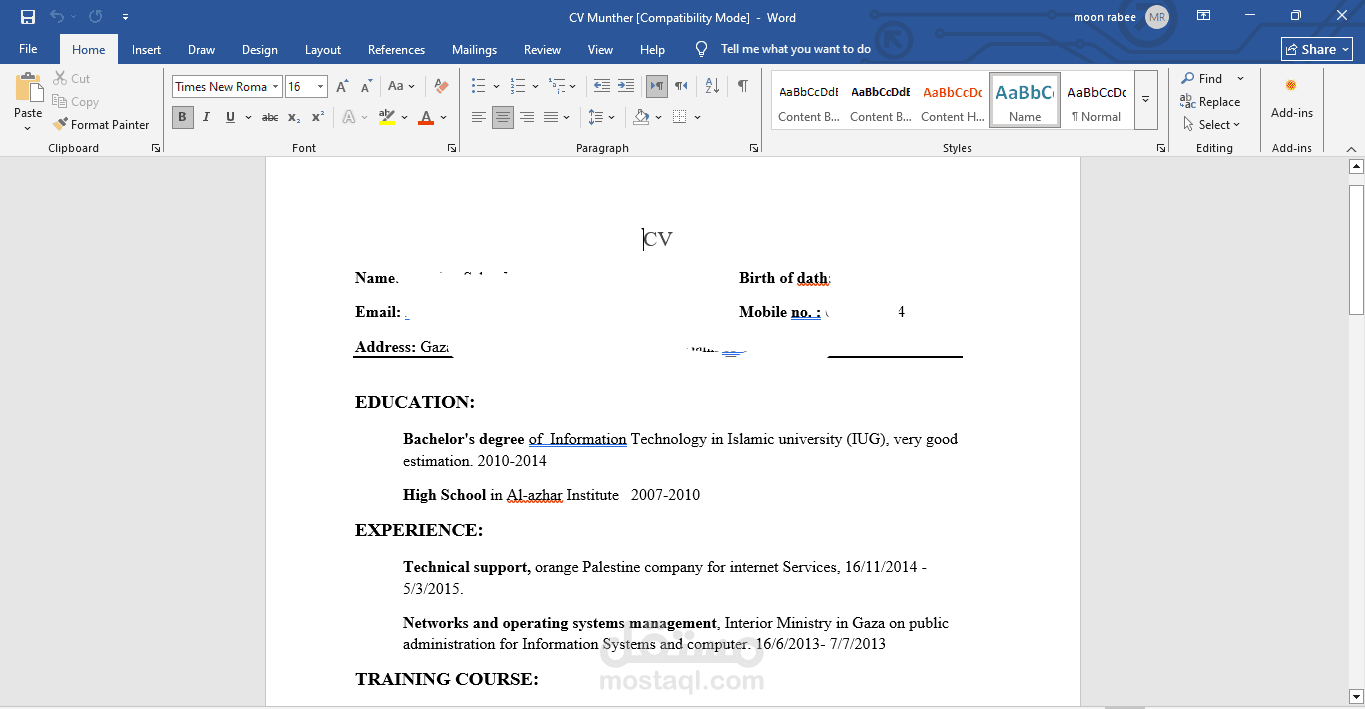Decrease paragraph indent
This screenshot has width=1365, height=709.
point(602,86)
